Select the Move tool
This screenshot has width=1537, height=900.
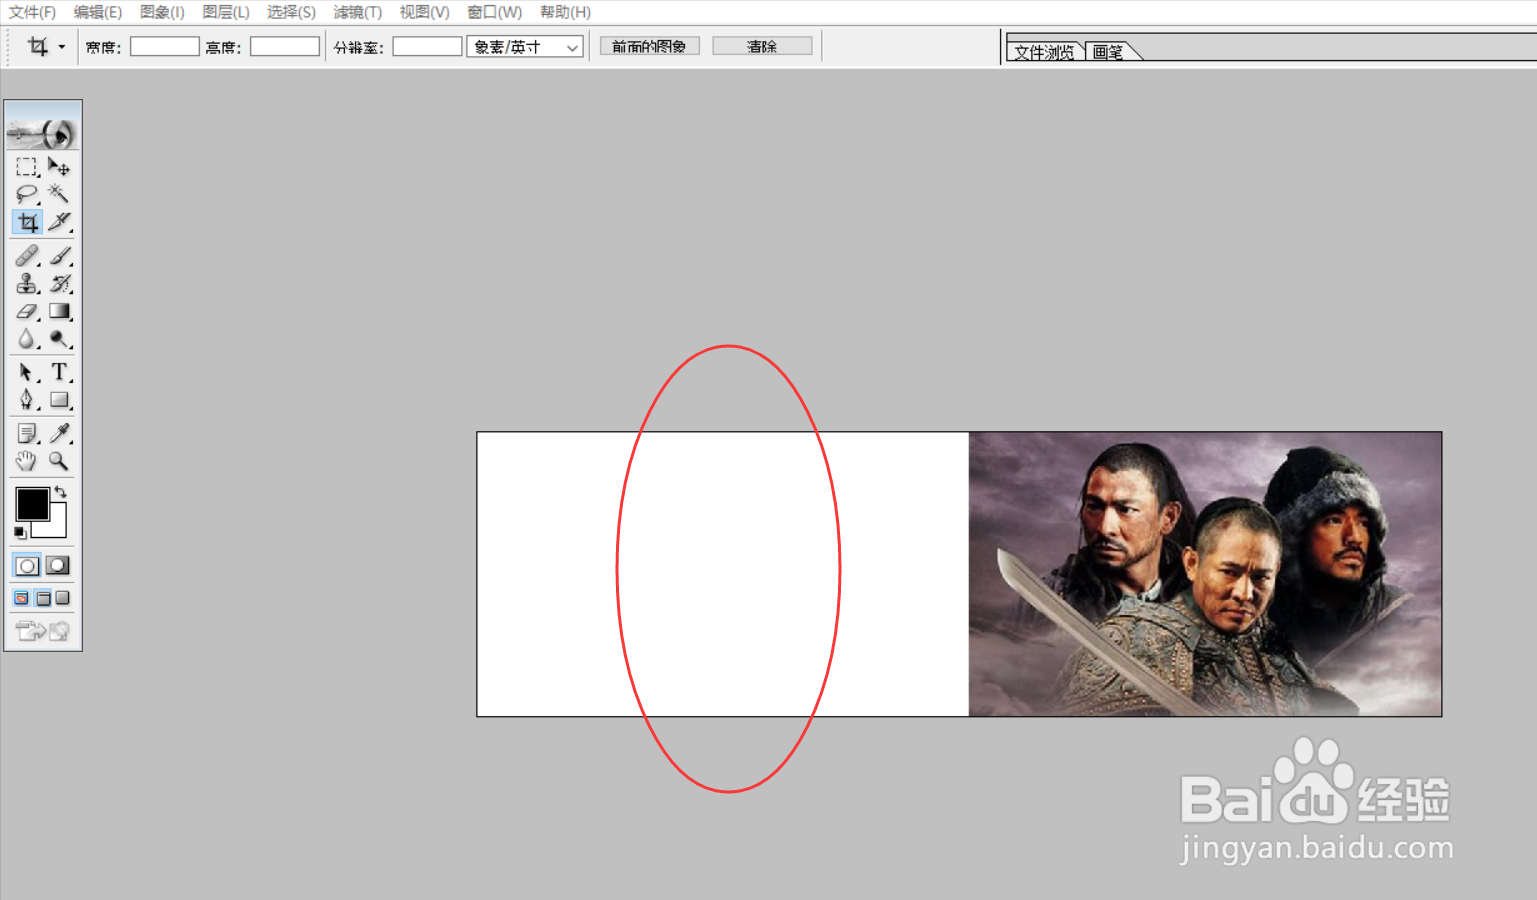tap(59, 167)
